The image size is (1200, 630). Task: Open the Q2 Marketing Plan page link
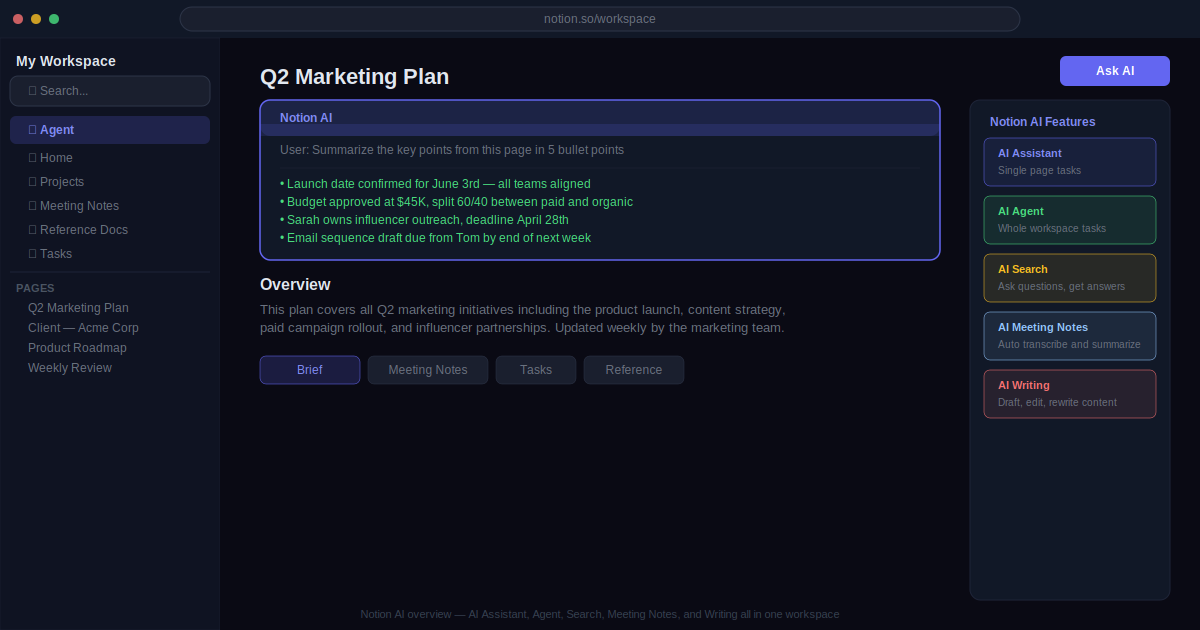[78, 308]
